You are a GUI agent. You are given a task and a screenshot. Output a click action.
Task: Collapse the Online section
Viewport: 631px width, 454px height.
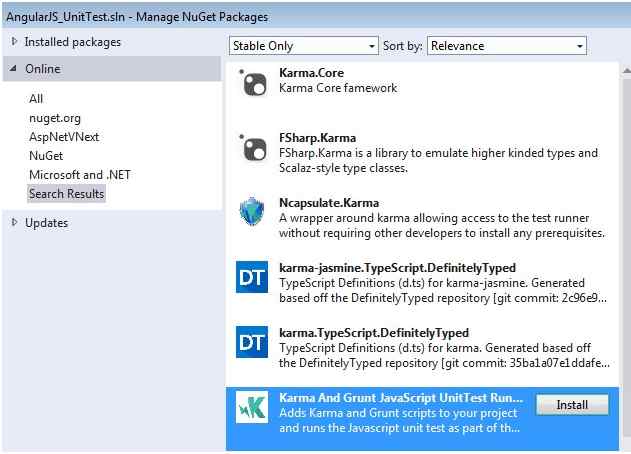click(13, 68)
